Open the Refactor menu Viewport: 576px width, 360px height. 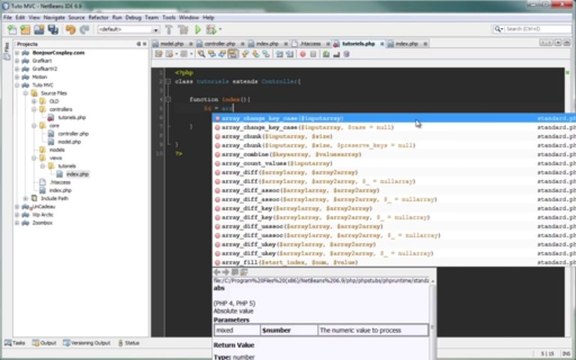(x=98, y=17)
